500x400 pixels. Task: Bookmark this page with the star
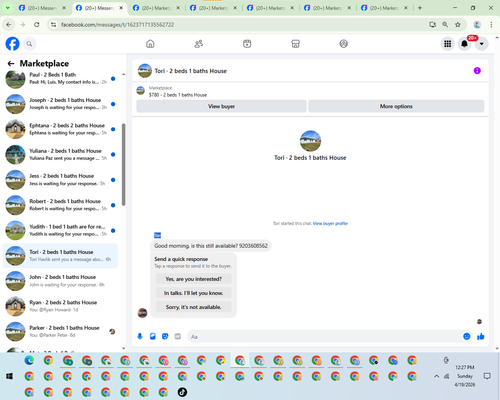pos(458,24)
